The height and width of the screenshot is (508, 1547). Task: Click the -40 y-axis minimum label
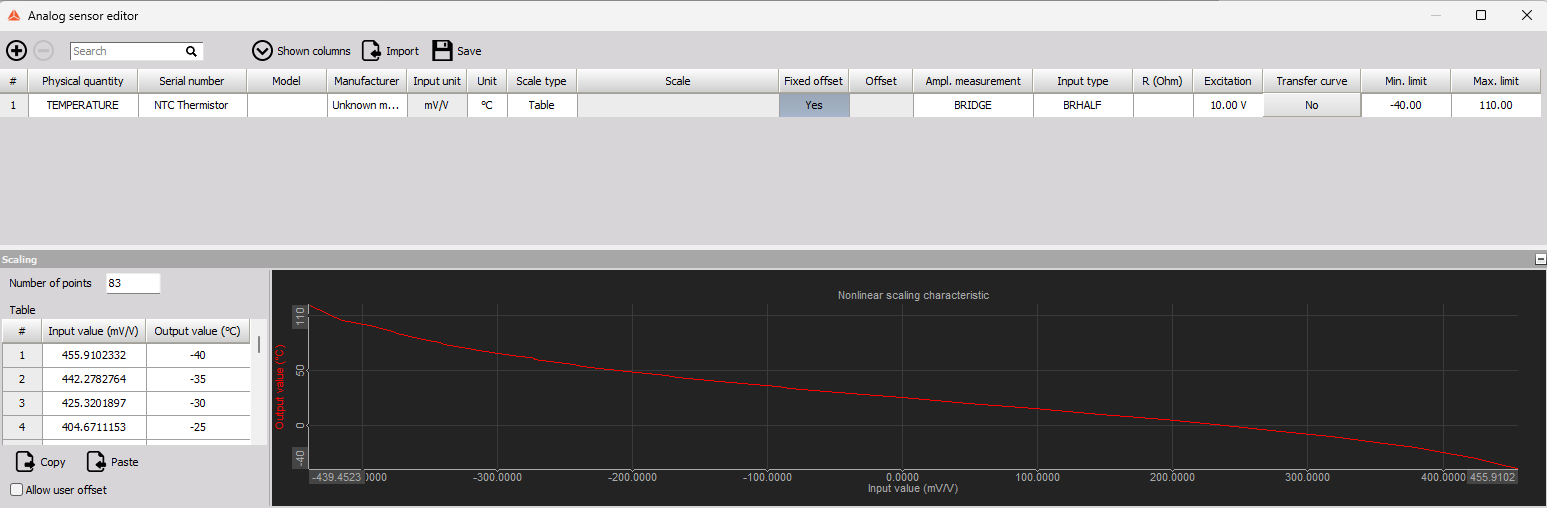click(300, 457)
